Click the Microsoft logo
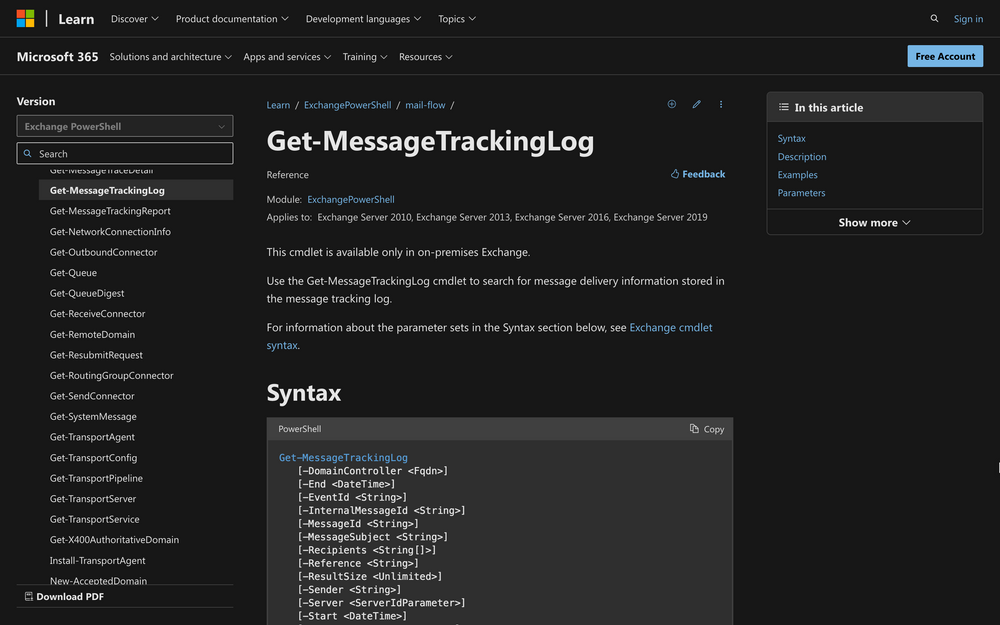This screenshot has width=1000, height=625. (x=25, y=18)
